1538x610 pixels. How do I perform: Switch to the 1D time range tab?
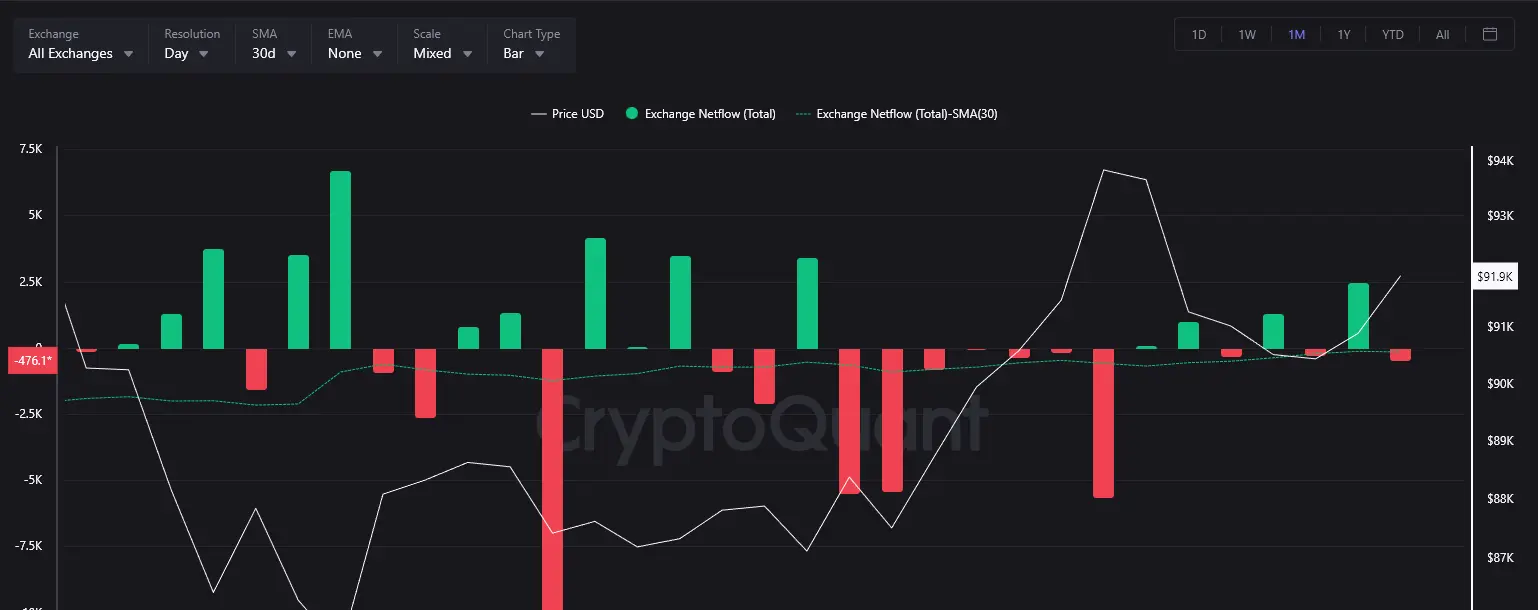[1197, 33]
